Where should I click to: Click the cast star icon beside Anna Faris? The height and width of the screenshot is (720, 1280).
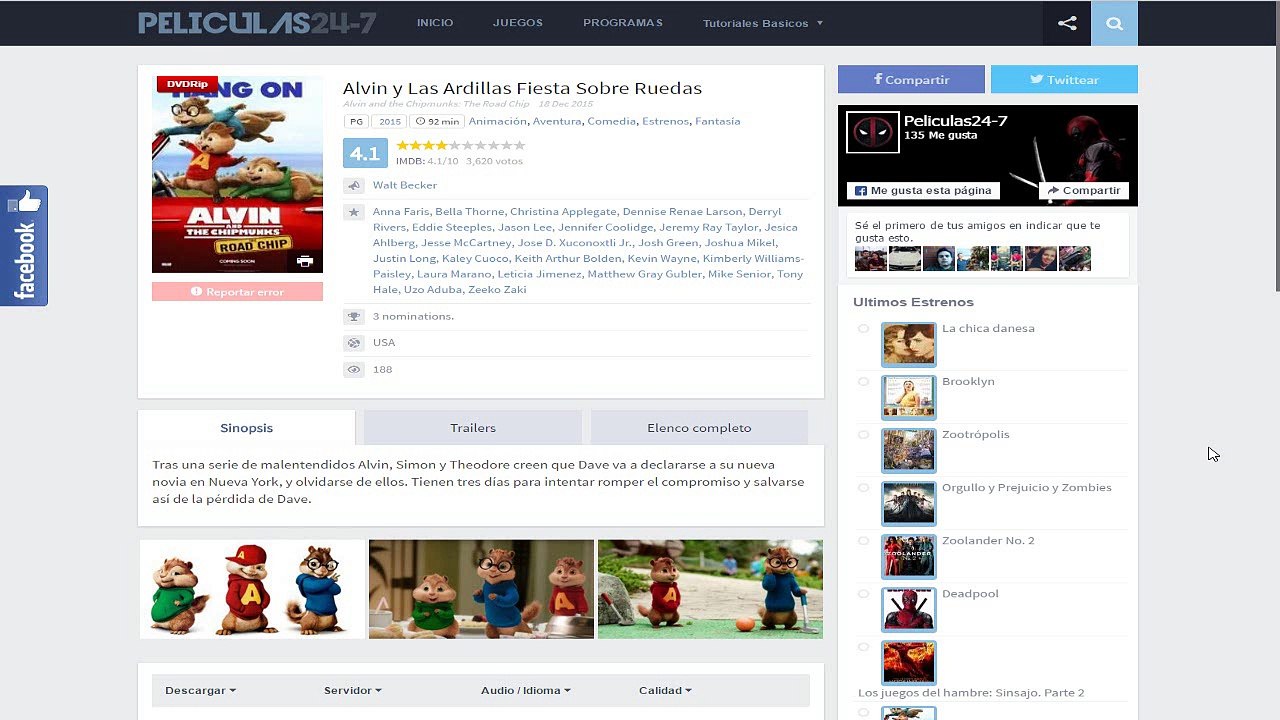353,212
